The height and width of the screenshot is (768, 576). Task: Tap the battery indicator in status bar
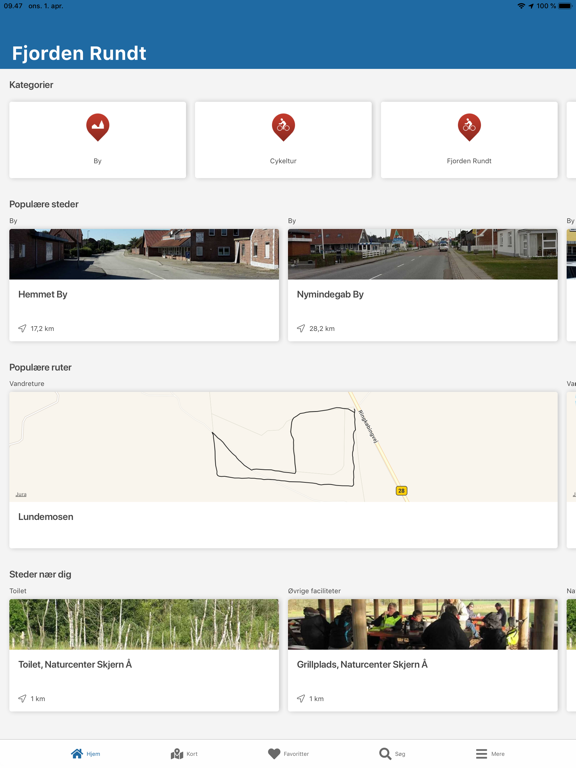(564, 6)
